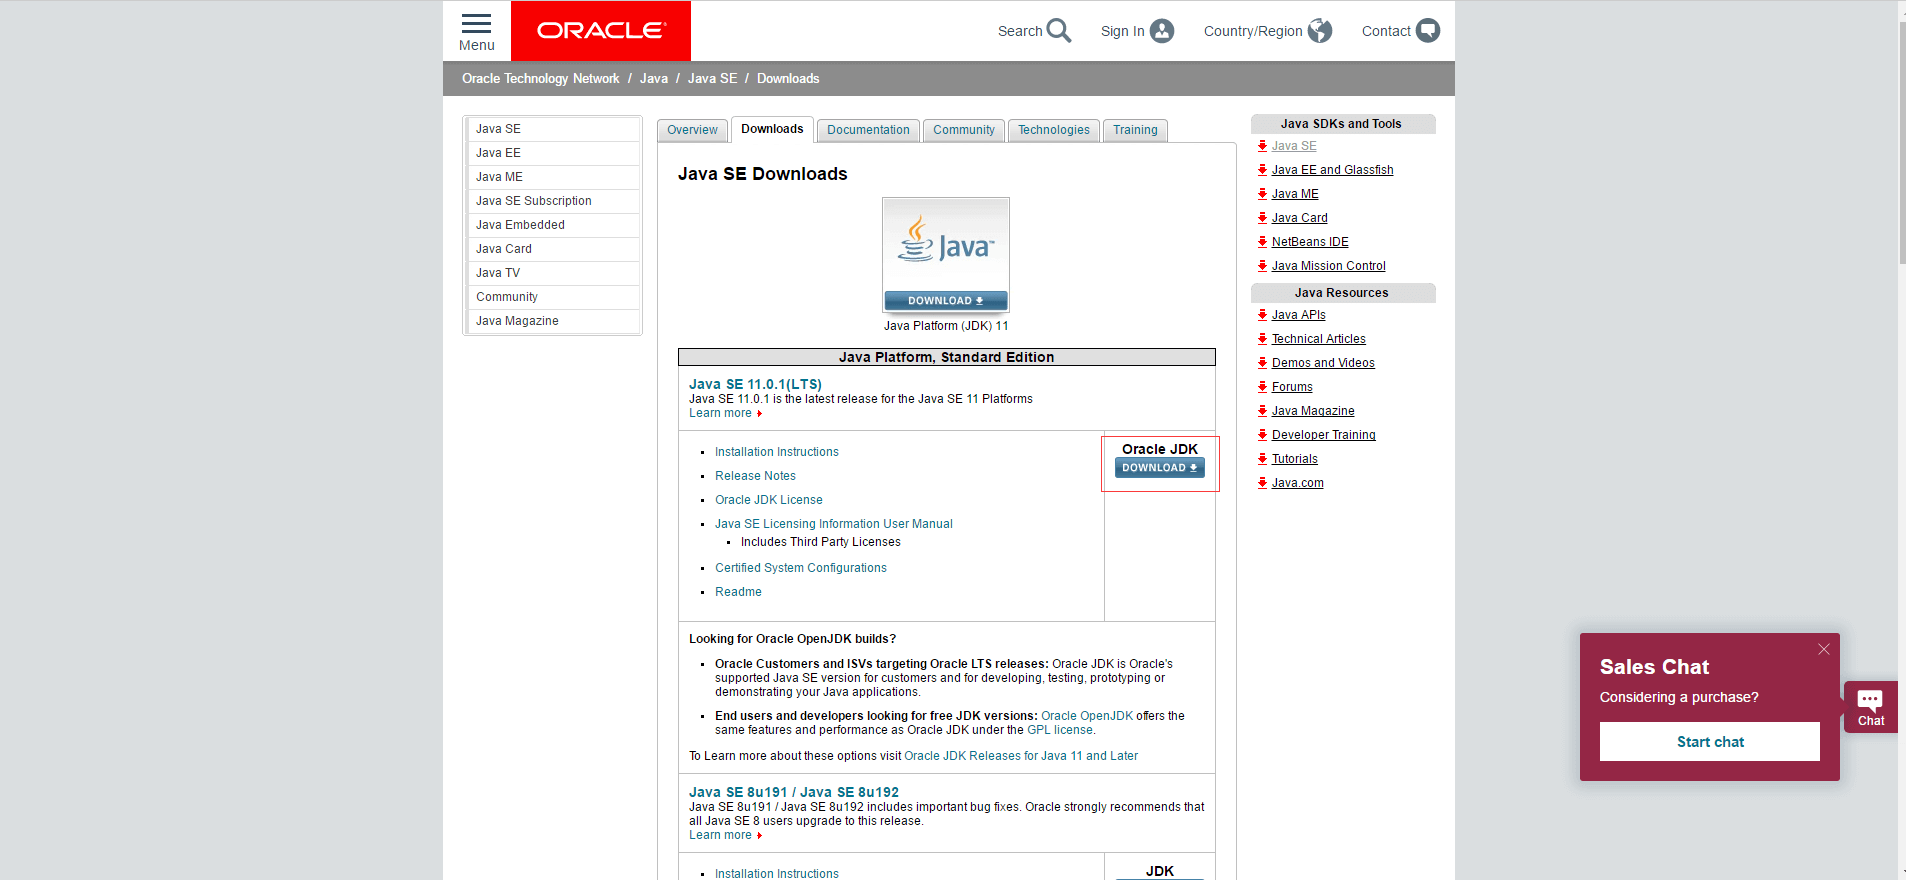Open the Readme link
This screenshot has height=880, width=1906.
click(738, 592)
